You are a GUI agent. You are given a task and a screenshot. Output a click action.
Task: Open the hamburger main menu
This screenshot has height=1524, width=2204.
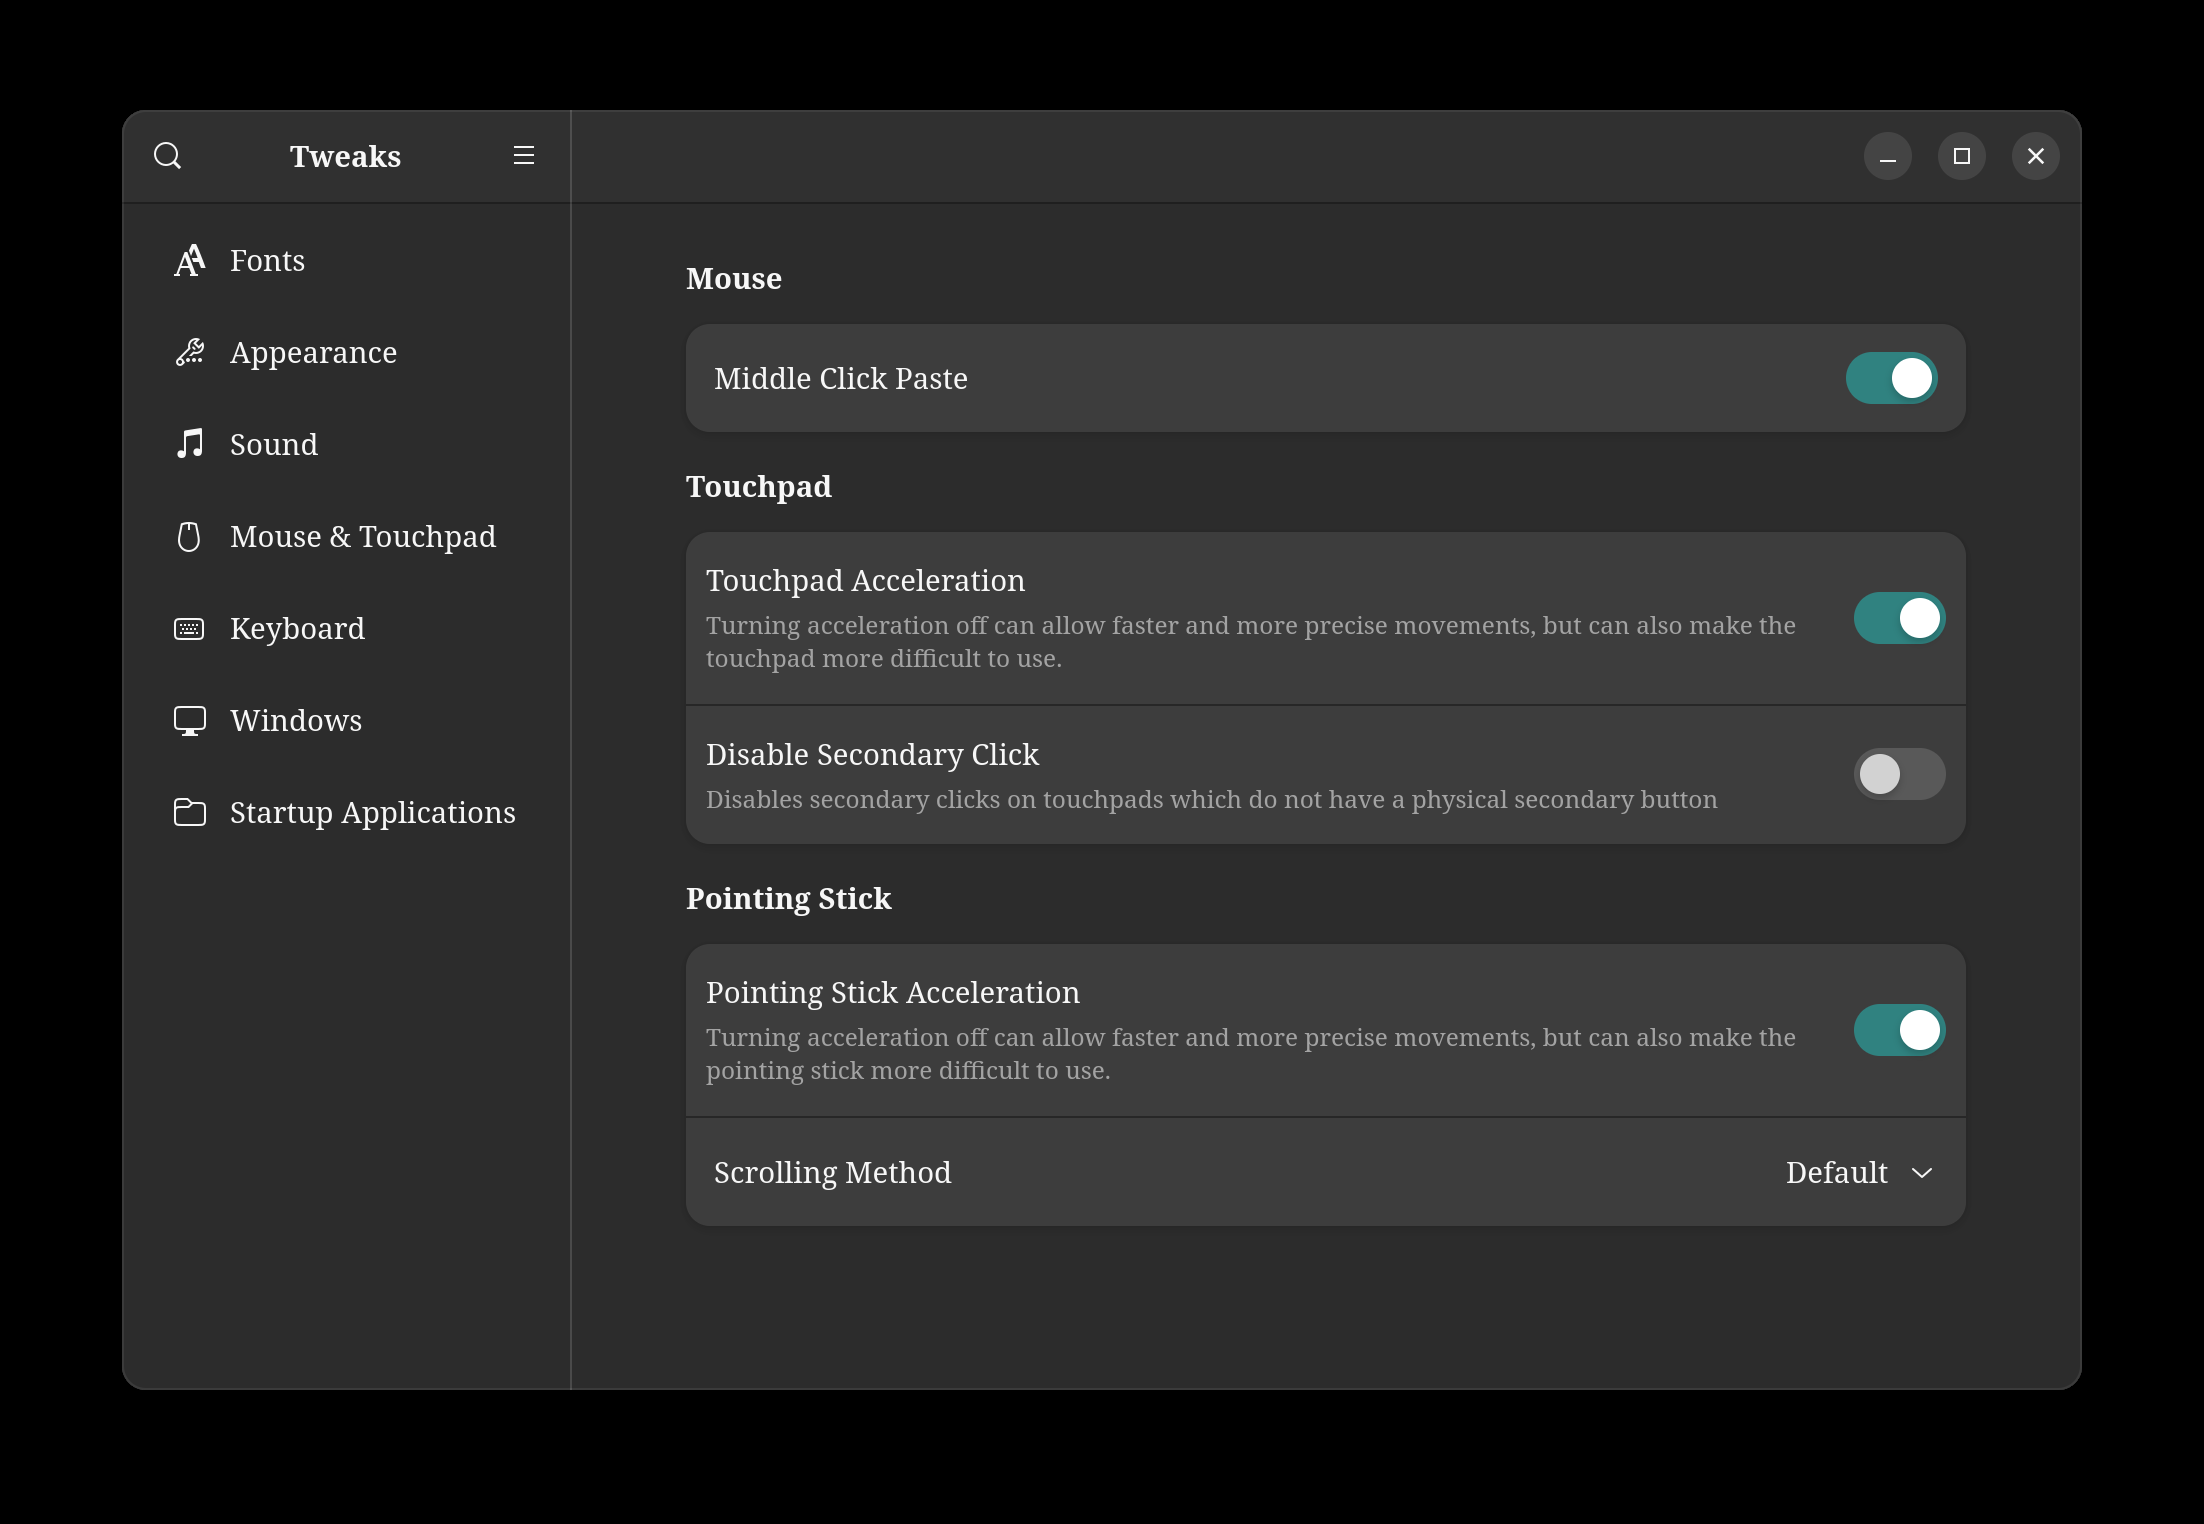[524, 156]
